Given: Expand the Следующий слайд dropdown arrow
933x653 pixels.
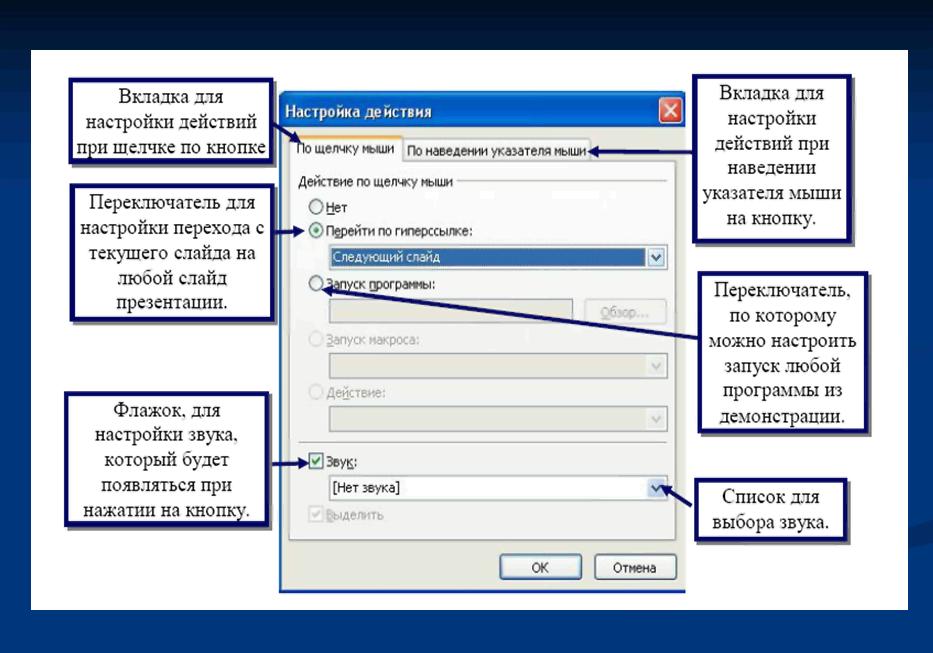Looking at the screenshot, I should click(x=656, y=257).
